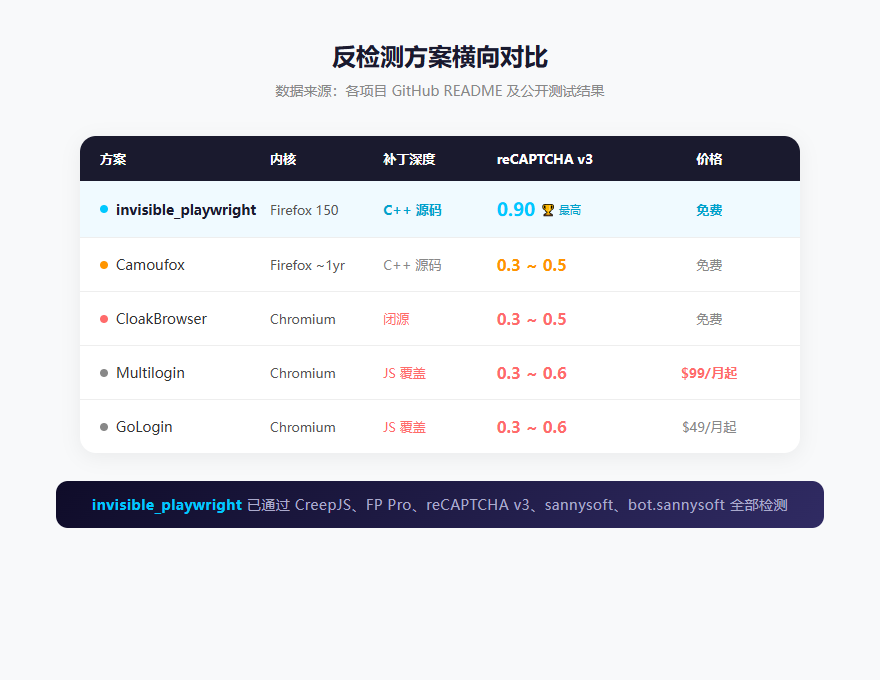Click the trophy icon beside 0.90
The width and height of the screenshot is (880, 680).
[548, 210]
